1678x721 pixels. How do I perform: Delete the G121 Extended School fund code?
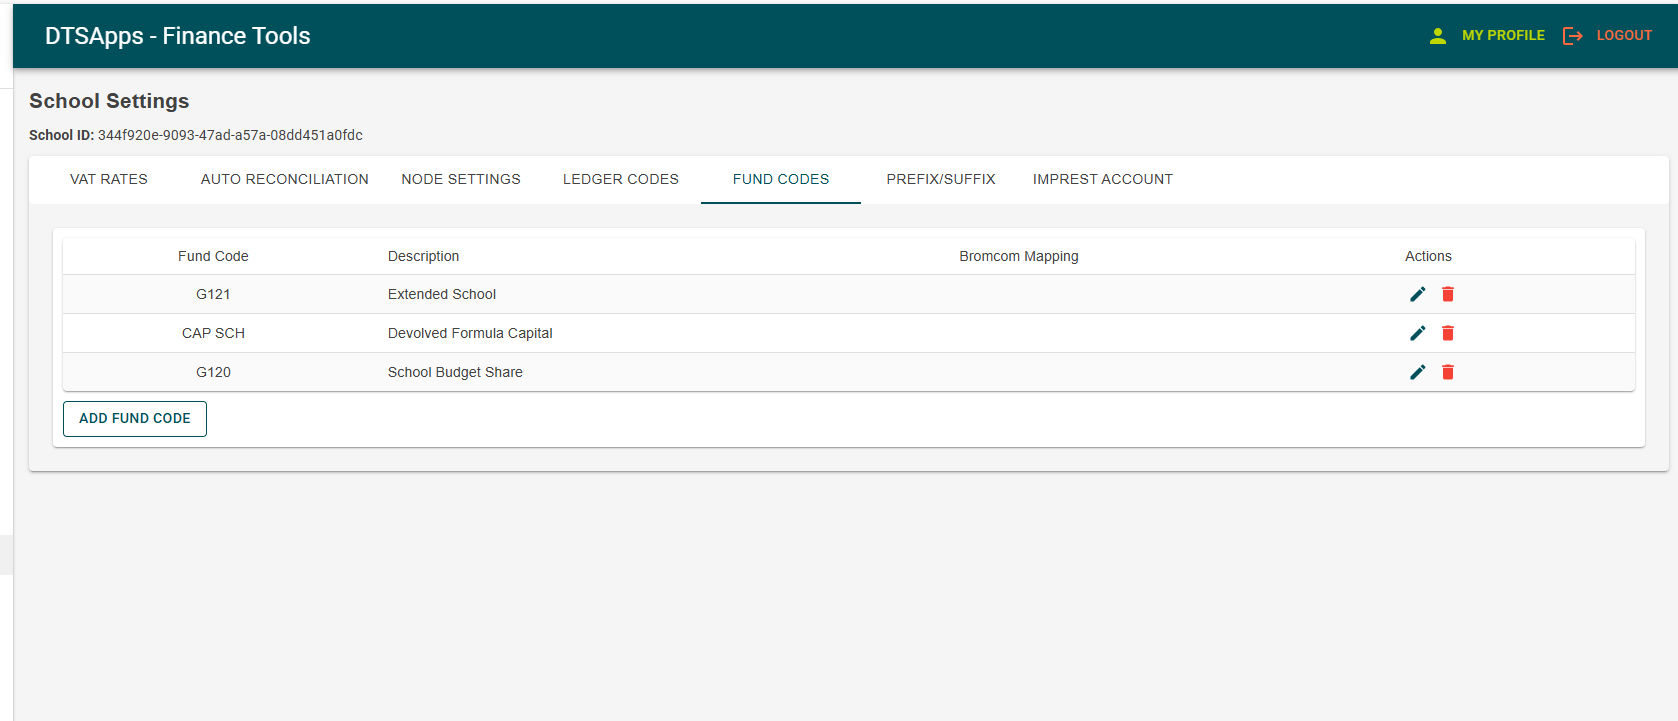[1447, 294]
